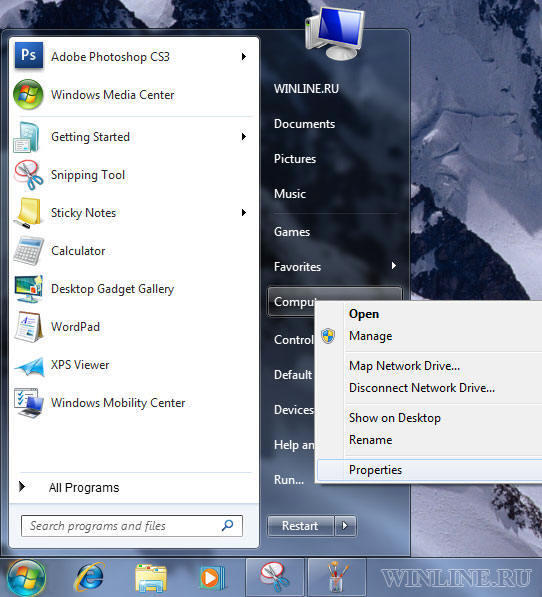Click Search programs and files box

click(x=132, y=526)
